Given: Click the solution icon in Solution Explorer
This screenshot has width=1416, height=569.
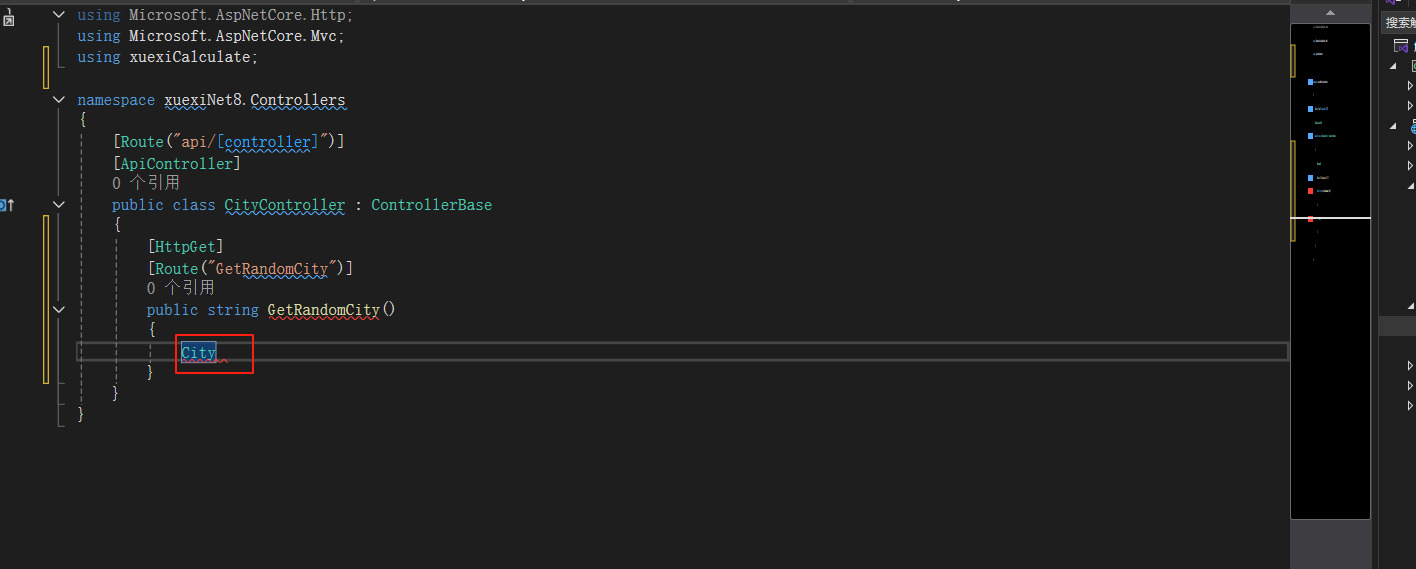Looking at the screenshot, I should point(1401,46).
